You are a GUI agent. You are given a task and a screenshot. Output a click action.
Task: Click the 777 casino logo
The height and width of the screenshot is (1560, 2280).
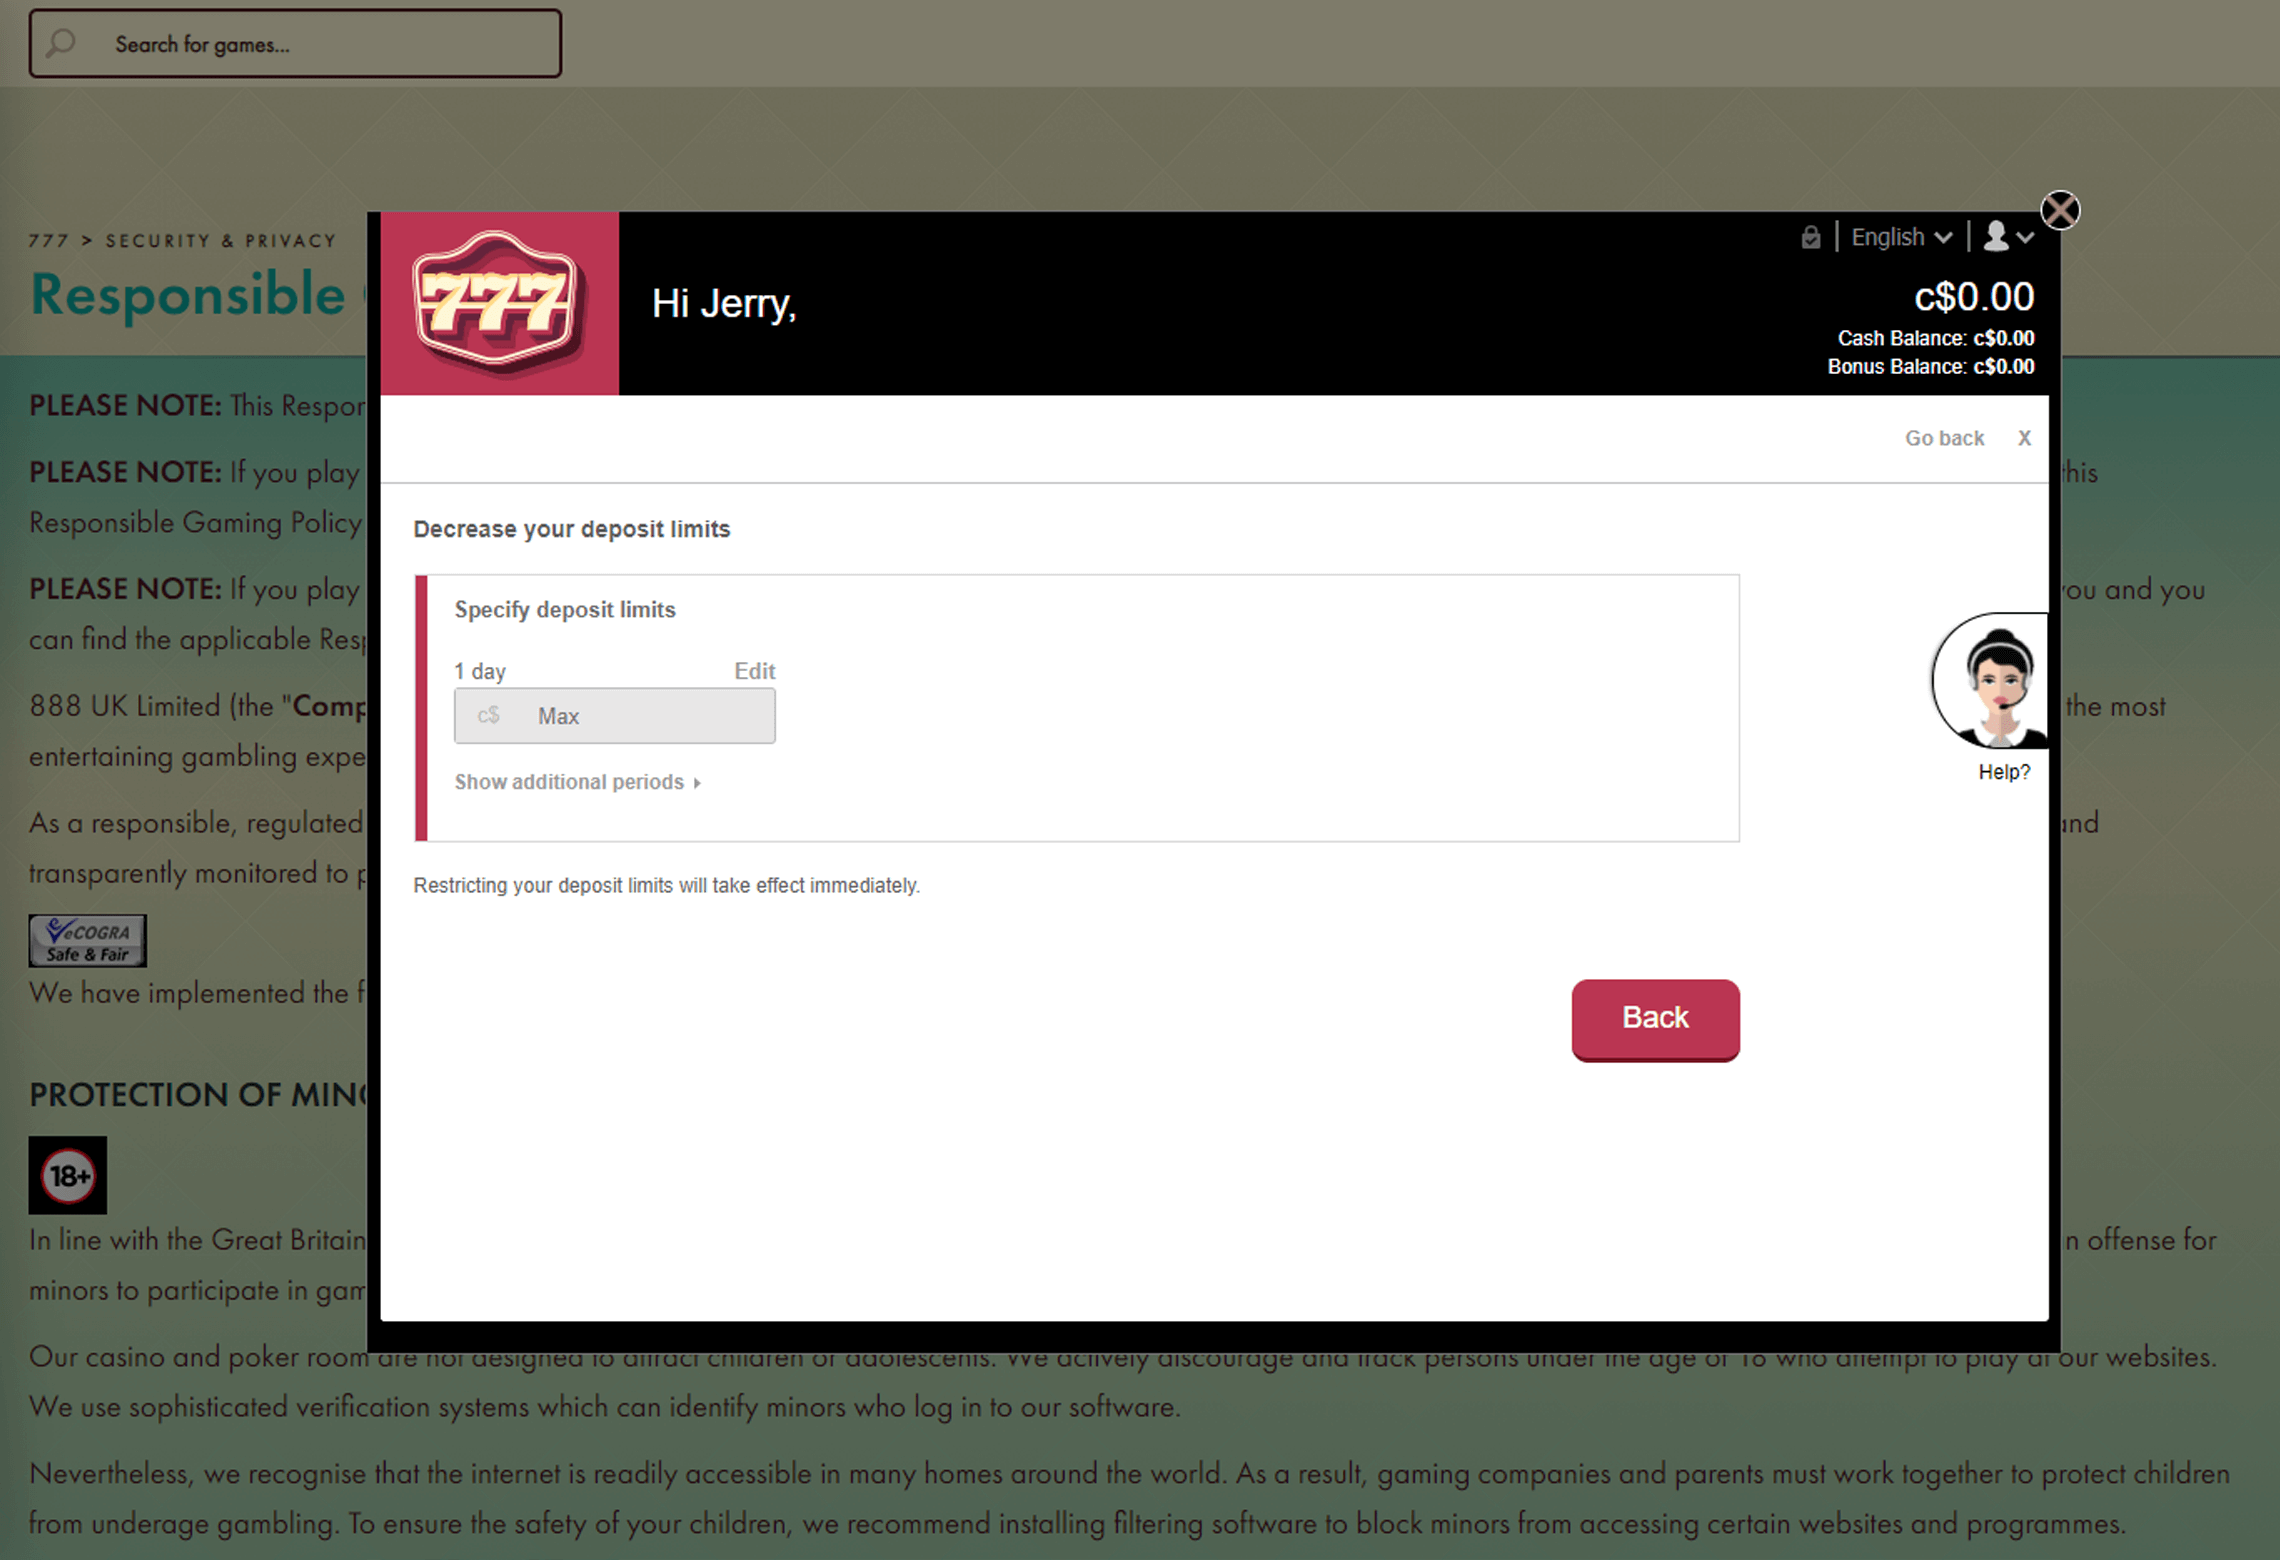tap(498, 303)
